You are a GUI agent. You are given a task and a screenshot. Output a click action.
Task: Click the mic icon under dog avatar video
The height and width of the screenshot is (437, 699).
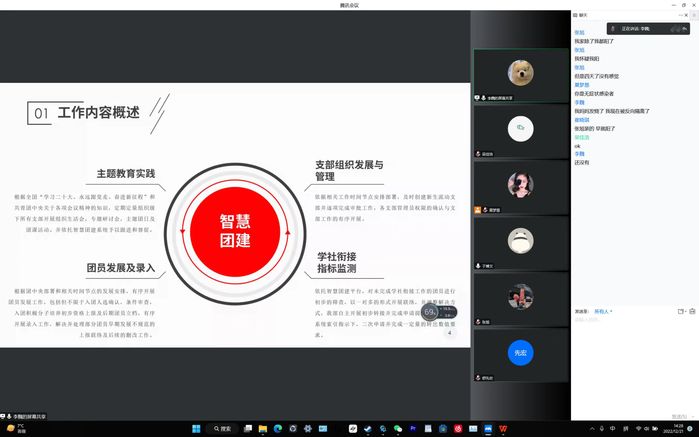484,100
